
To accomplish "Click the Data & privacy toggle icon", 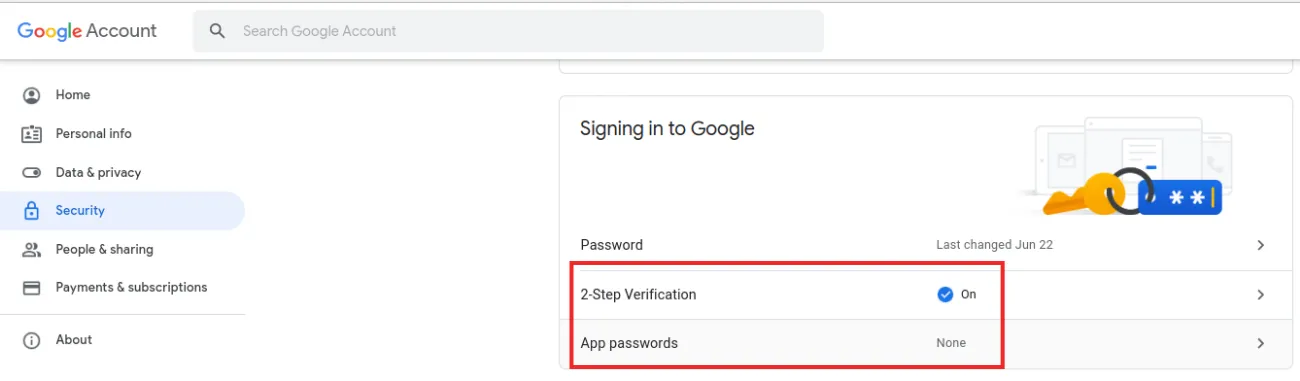I will [x=32, y=172].
